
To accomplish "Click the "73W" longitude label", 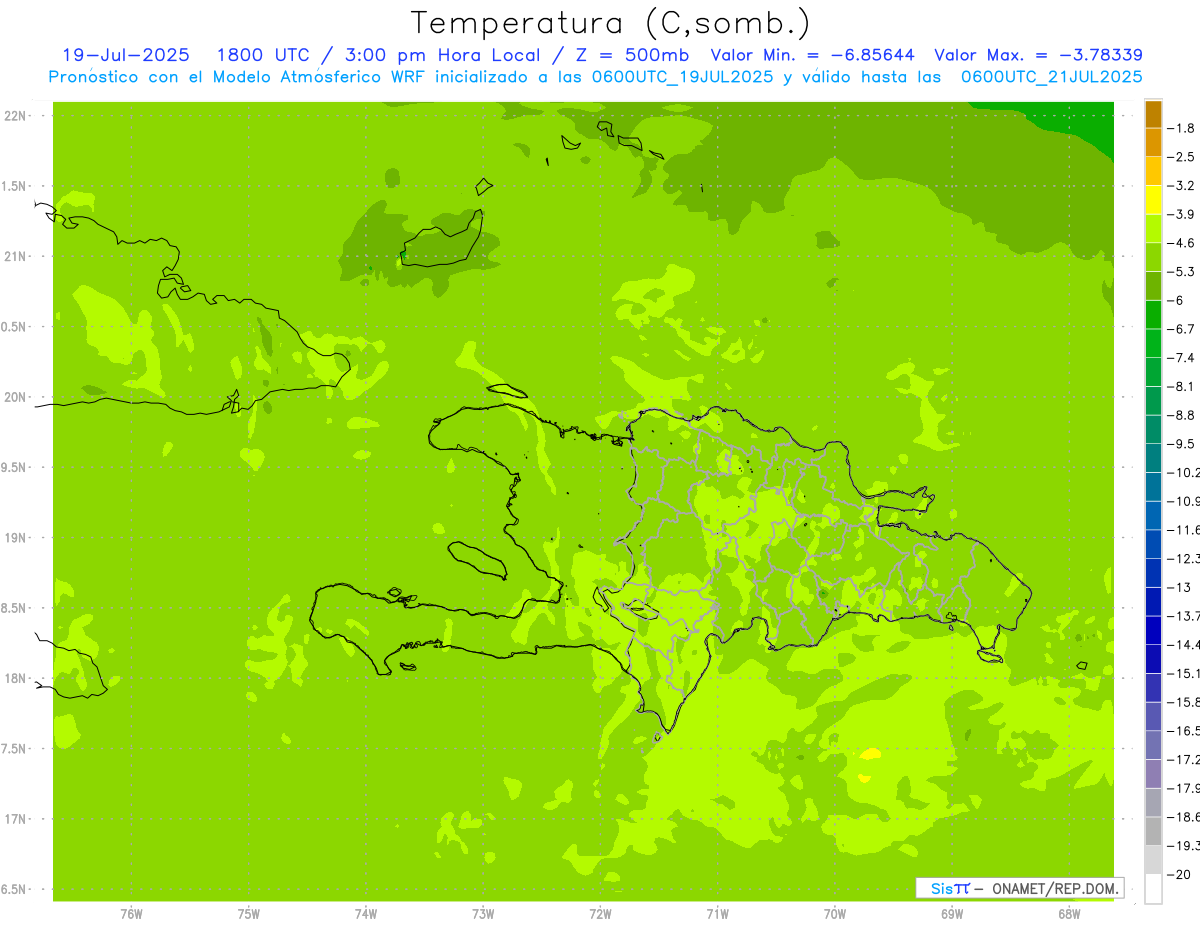I will [x=483, y=913].
